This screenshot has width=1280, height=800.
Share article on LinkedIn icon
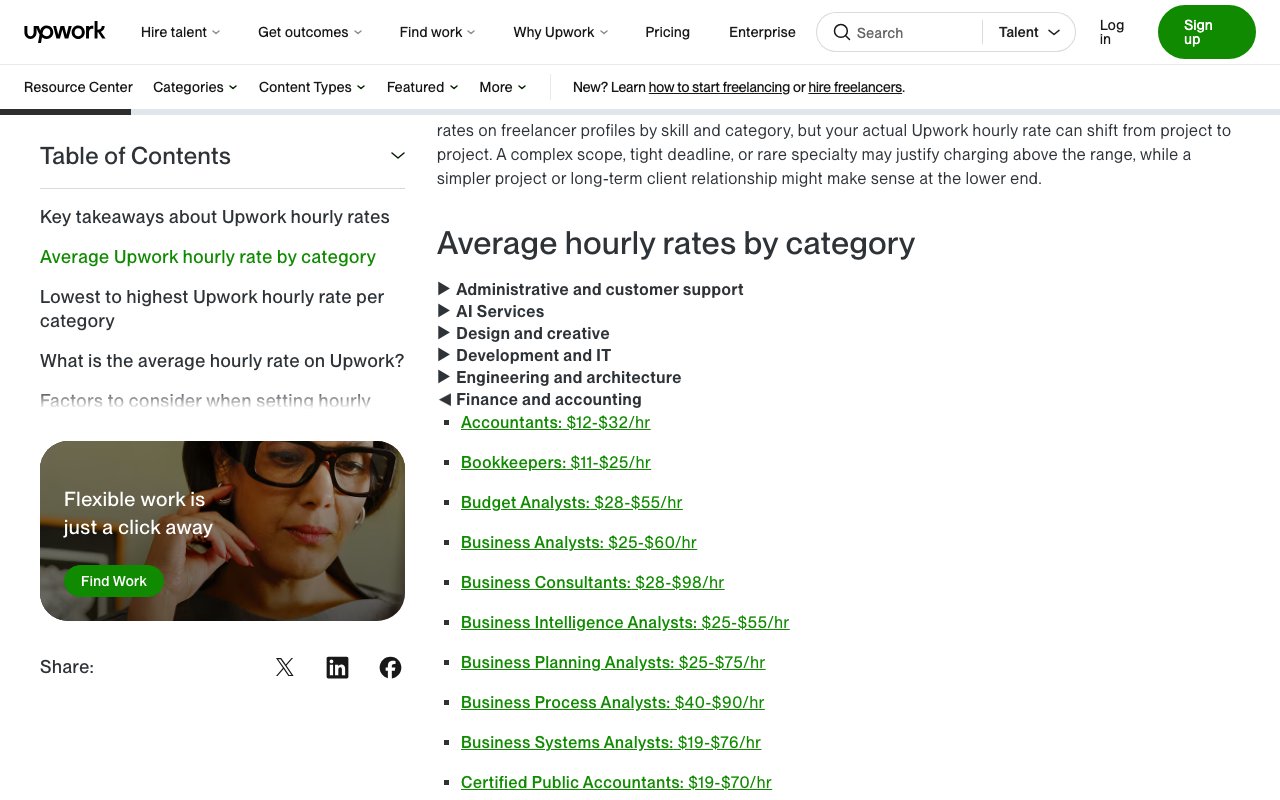click(x=338, y=667)
